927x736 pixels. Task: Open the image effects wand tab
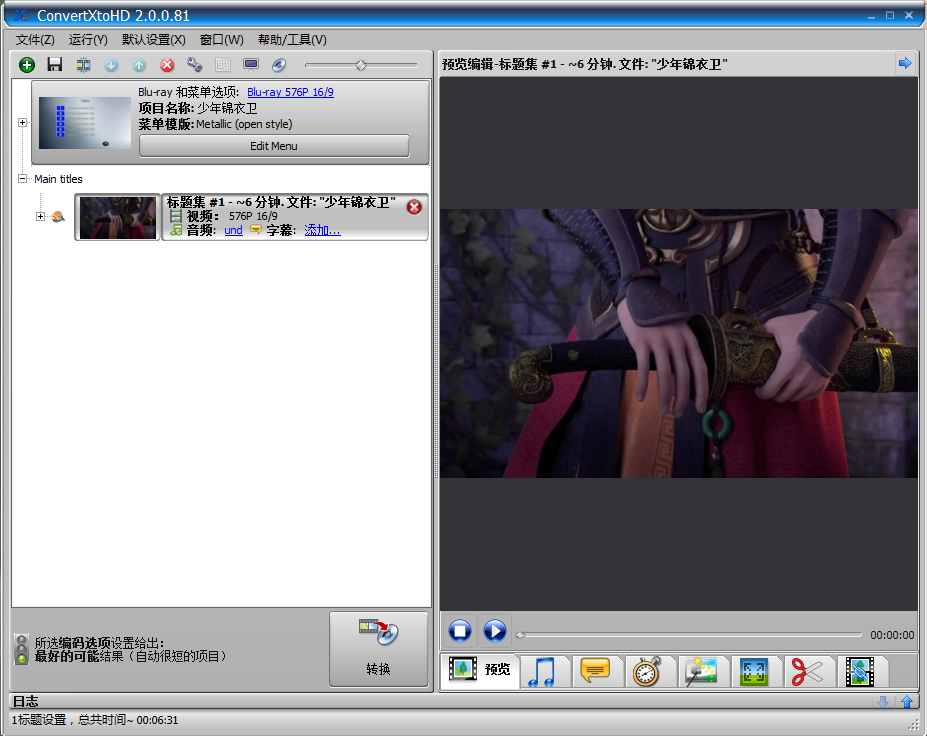[701, 672]
